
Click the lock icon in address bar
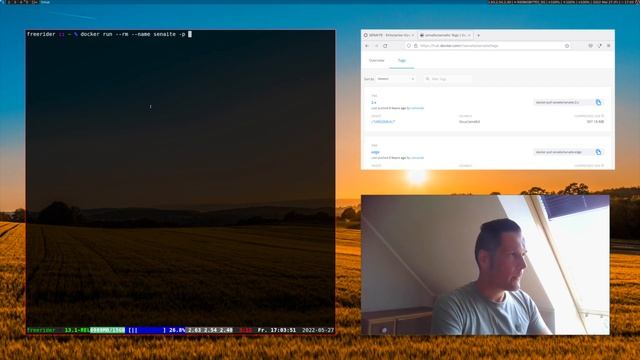tap(416, 46)
